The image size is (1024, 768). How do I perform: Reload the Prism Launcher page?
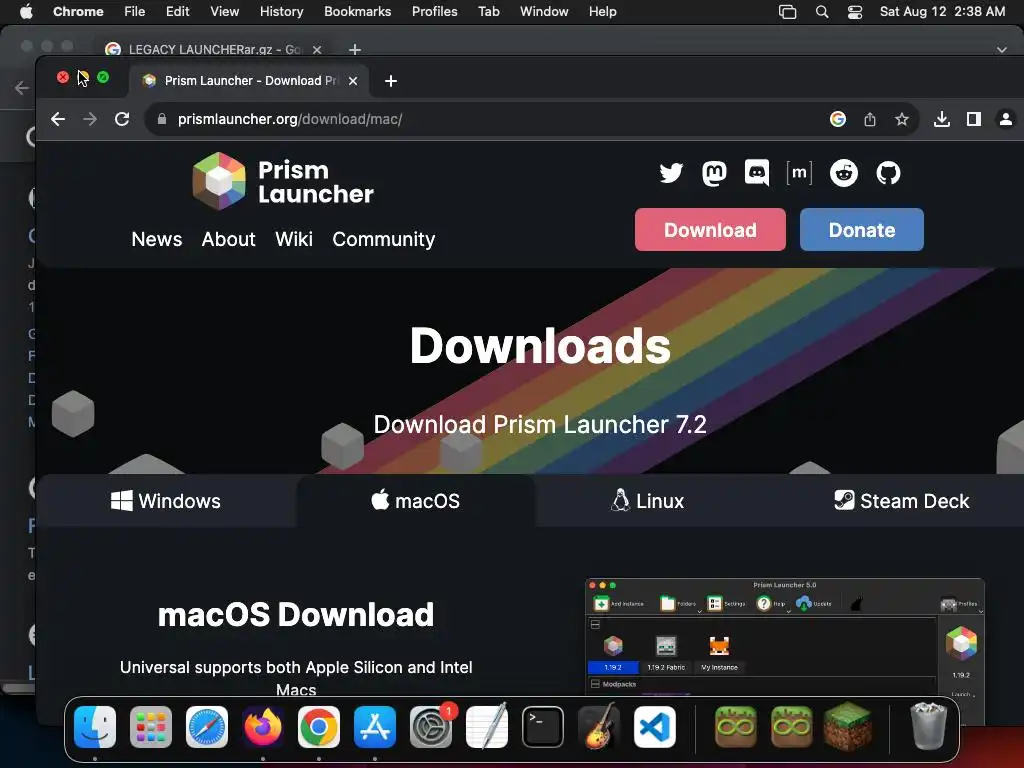click(122, 119)
